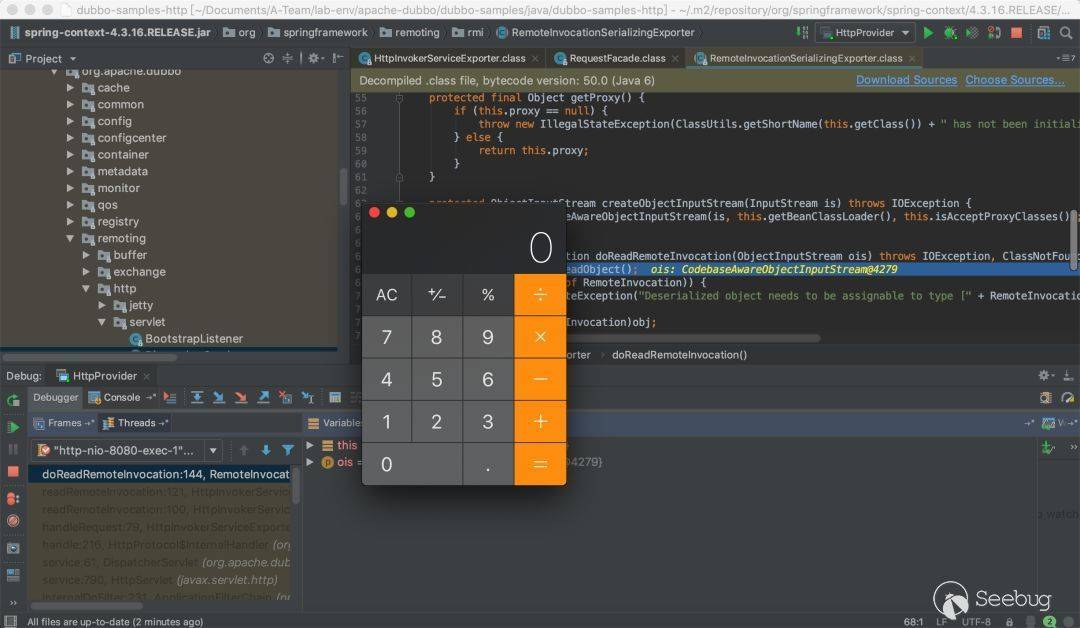This screenshot has width=1080, height=628.
Task: Click the Step Over debugger icon
Action: (x=197, y=397)
